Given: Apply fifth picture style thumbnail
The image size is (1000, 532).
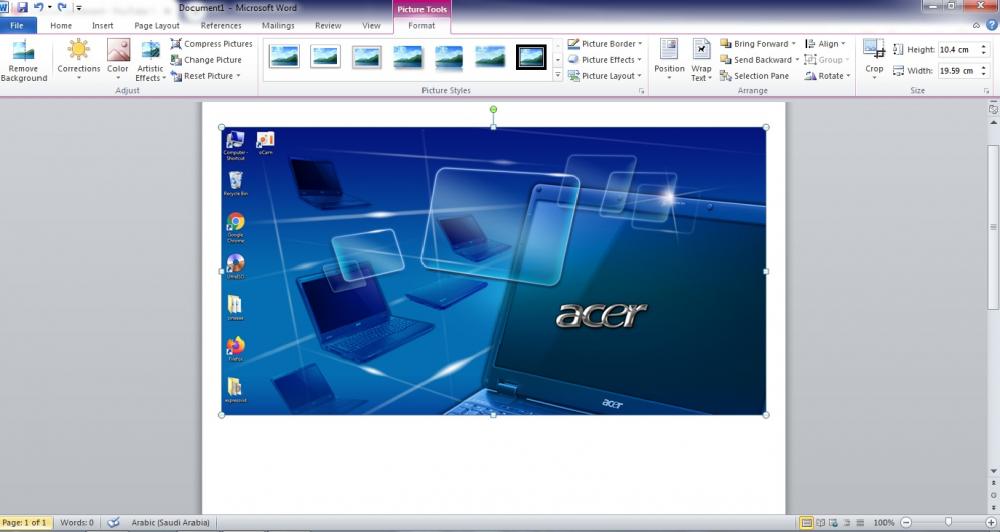Looking at the screenshot, I should pos(449,56).
